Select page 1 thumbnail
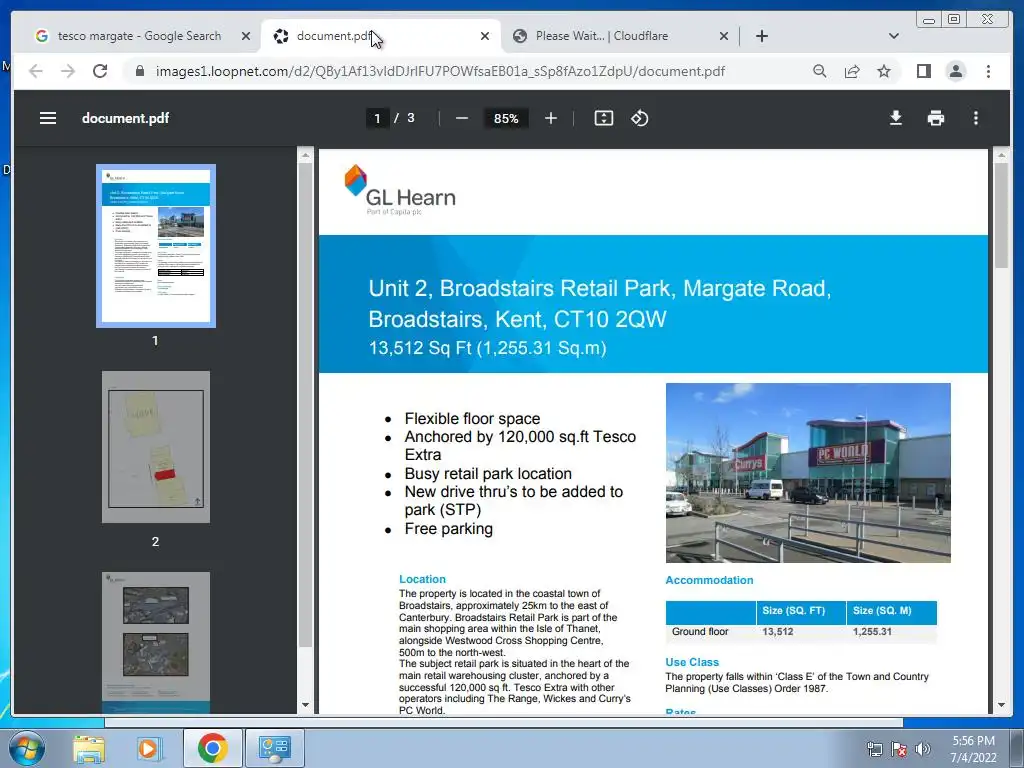The image size is (1024, 768). pyautogui.click(x=155, y=246)
